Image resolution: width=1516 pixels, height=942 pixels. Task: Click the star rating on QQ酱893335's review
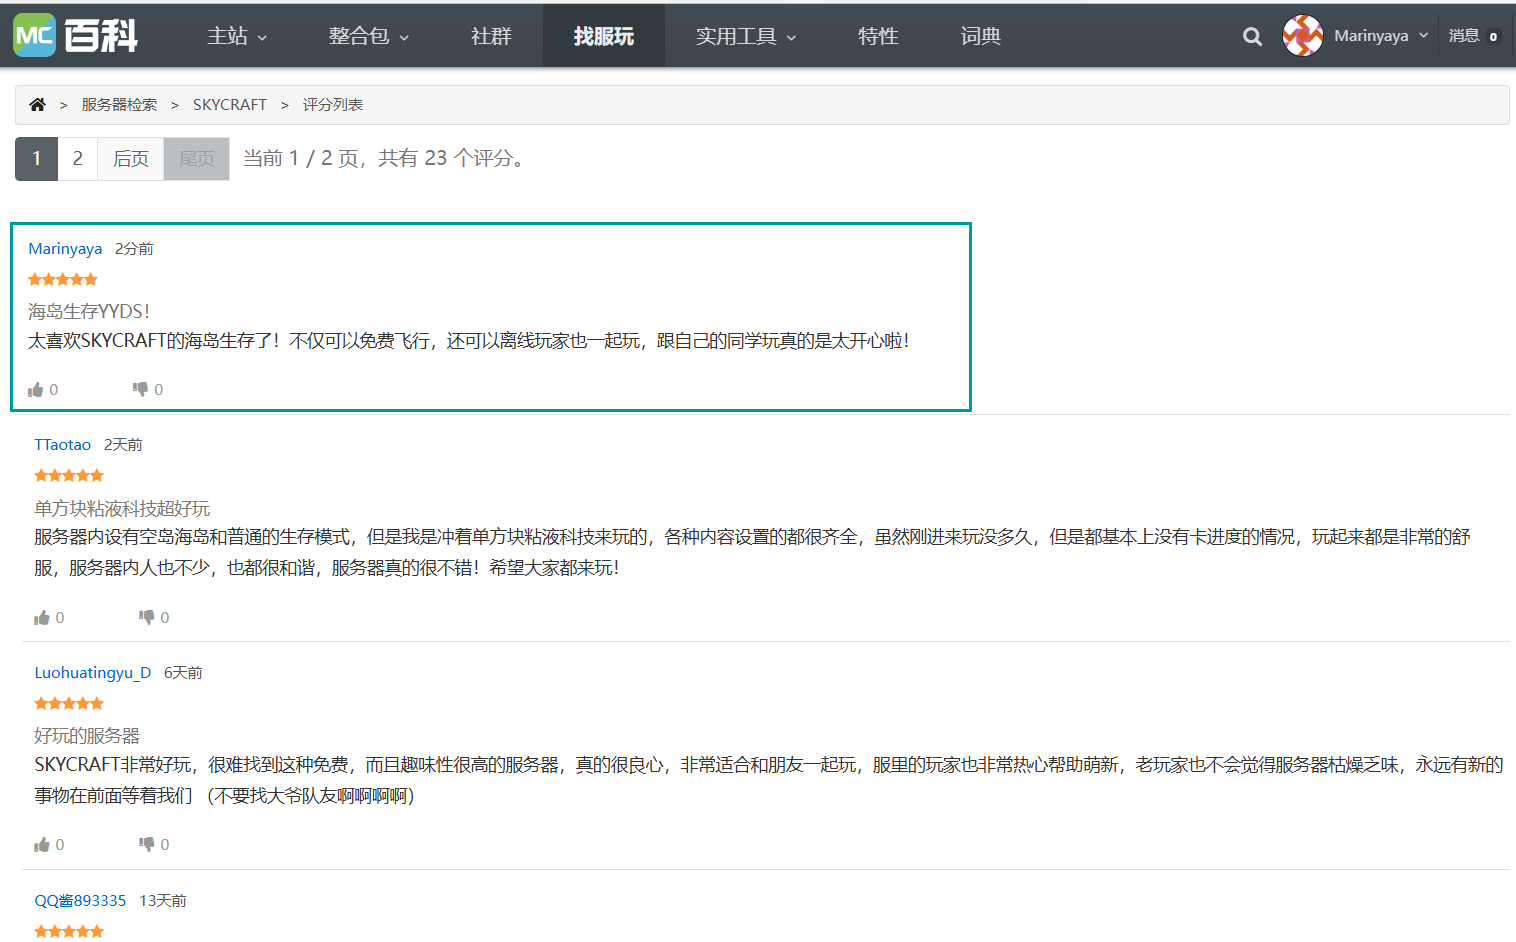tap(69, 931)
